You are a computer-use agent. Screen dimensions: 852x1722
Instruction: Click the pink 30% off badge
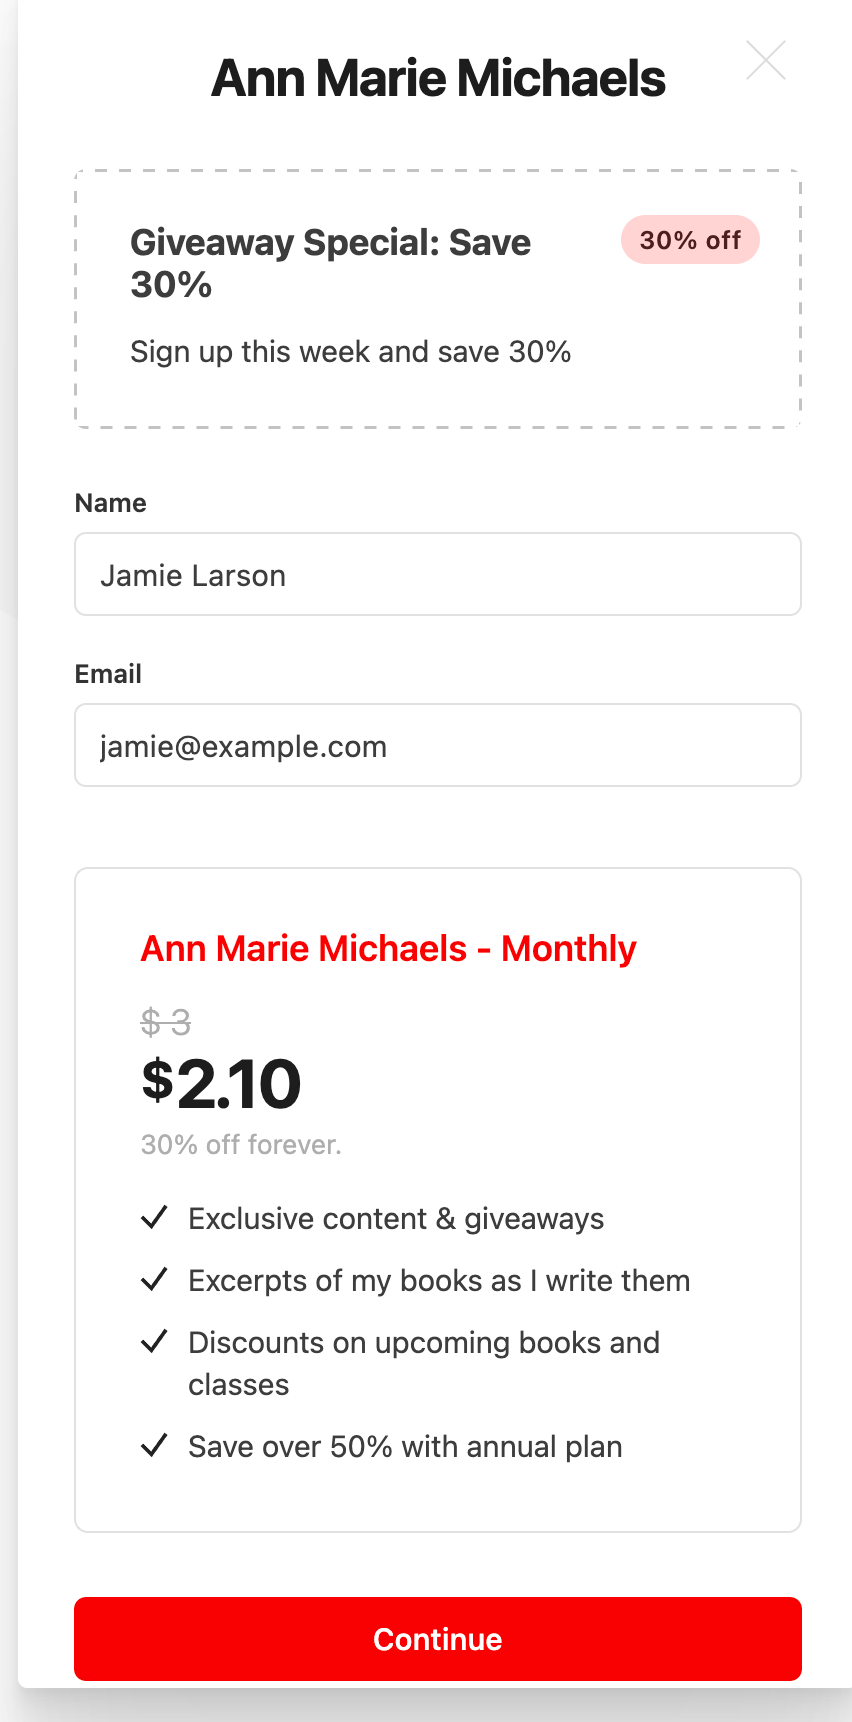coord(690,240)
